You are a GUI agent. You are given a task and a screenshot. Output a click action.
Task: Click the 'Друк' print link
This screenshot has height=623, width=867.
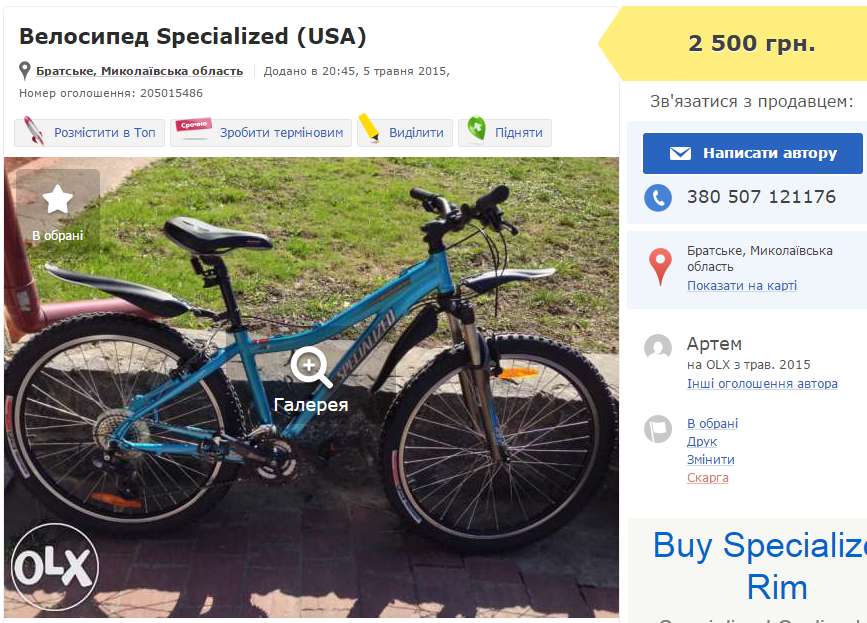coord(702,442)
